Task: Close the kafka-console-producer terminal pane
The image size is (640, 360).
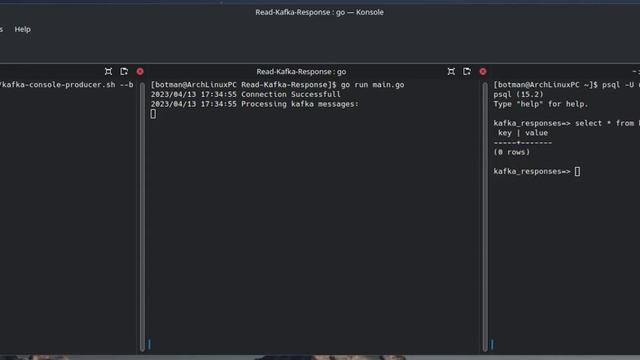Action: click(140, 71)
